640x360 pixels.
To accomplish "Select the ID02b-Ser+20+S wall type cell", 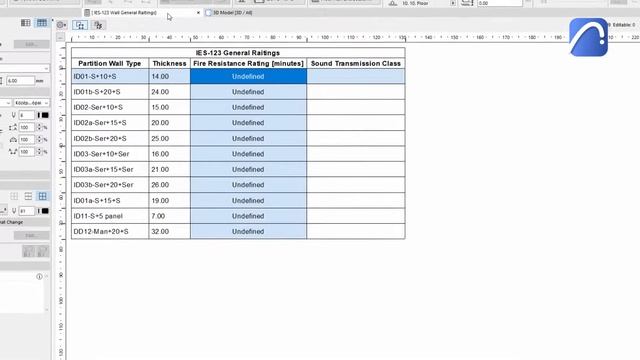I will tap(110, 138).
